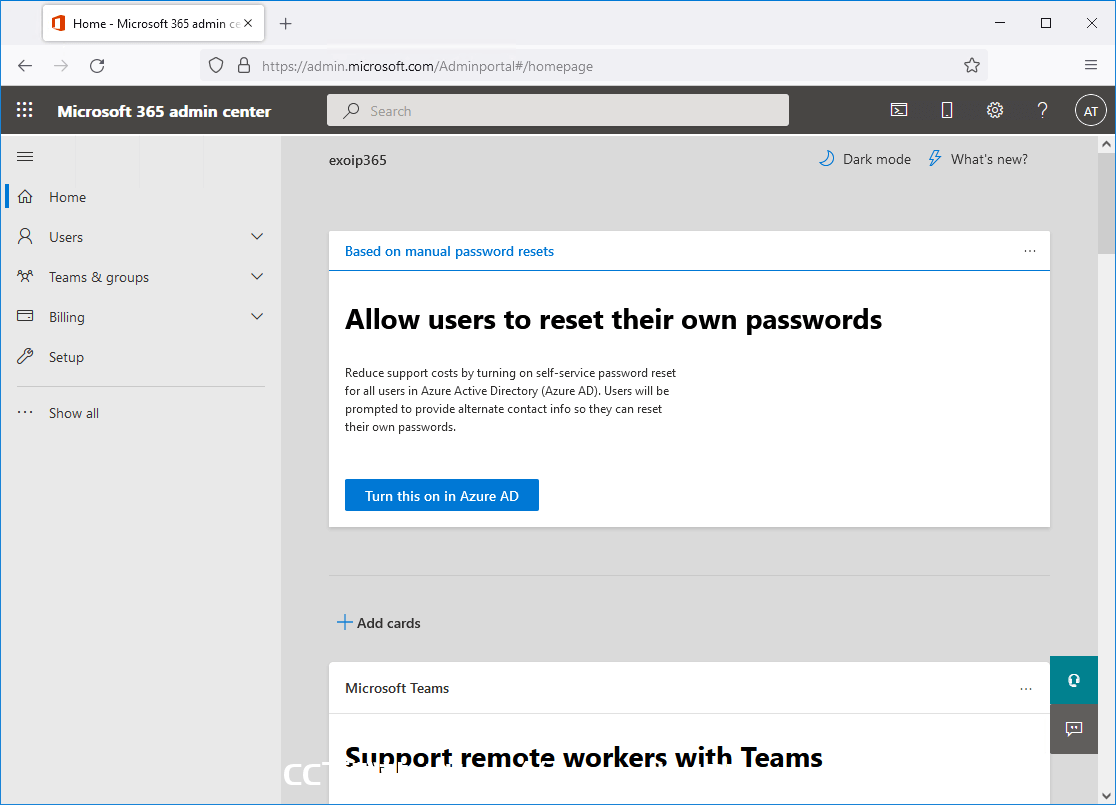Click the page scrollbar down arrow

pyautogui.click(x=1106, y=796)
